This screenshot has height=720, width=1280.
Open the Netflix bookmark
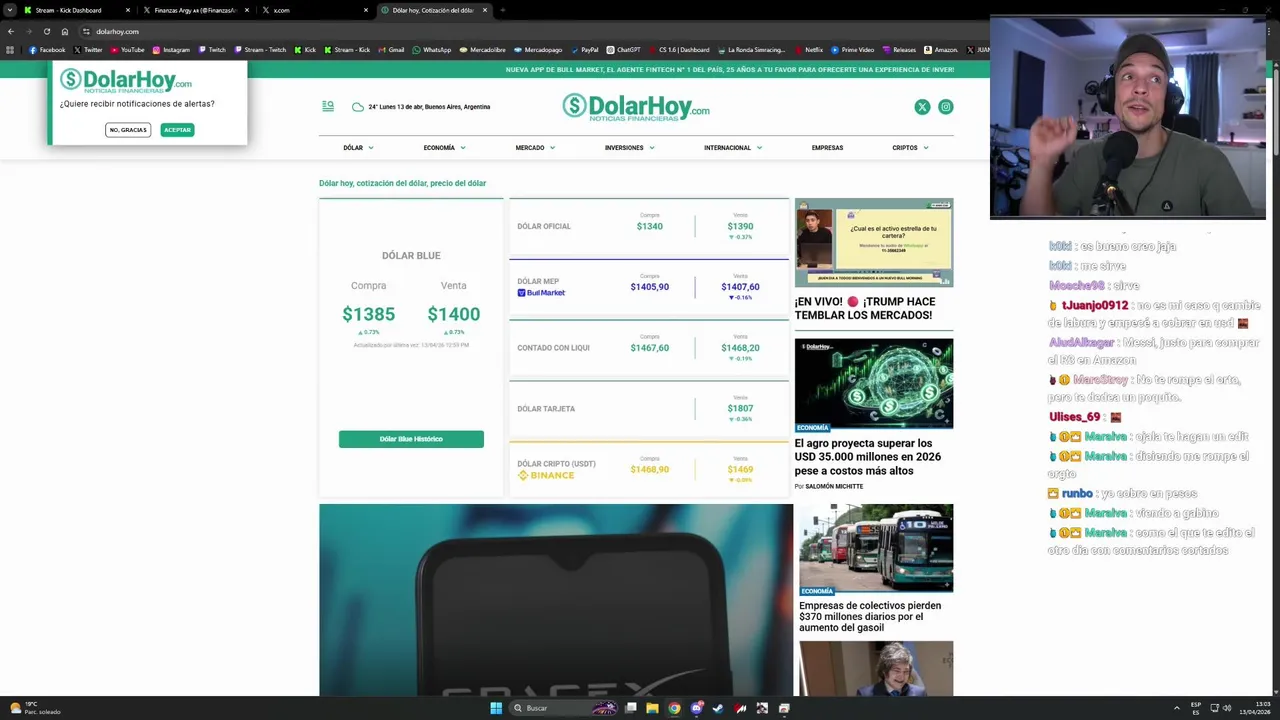(x=809, y=50)
